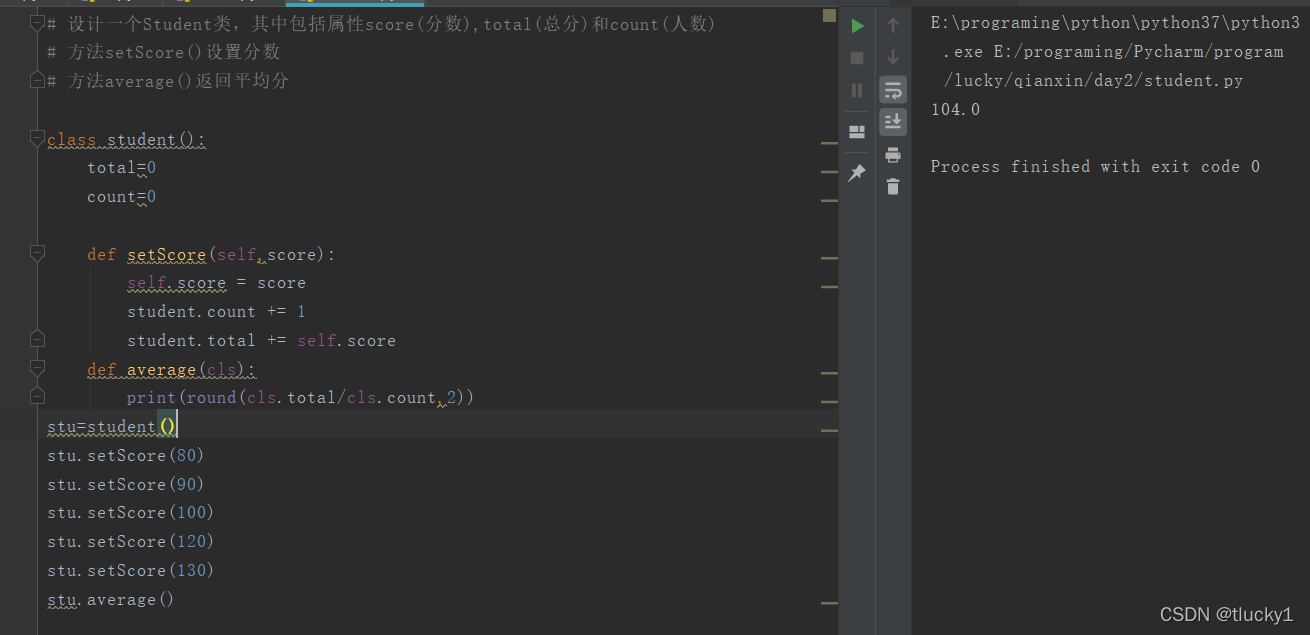The width and height of the screenshot is (1310, 635).
Task: Click the console path line '/lucky/qianxin/day2/student.py'
Action: (1093, 81)
